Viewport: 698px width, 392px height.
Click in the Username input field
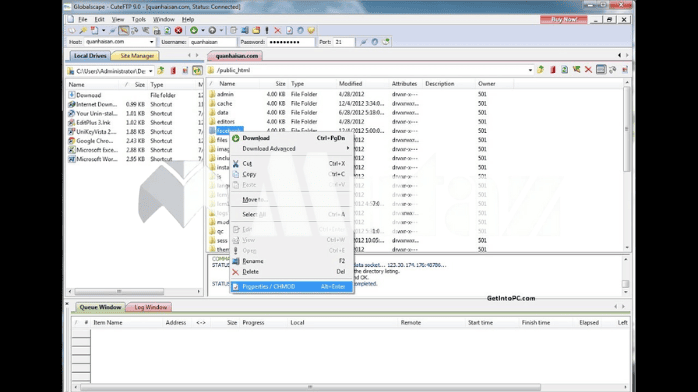pos(213,42)
